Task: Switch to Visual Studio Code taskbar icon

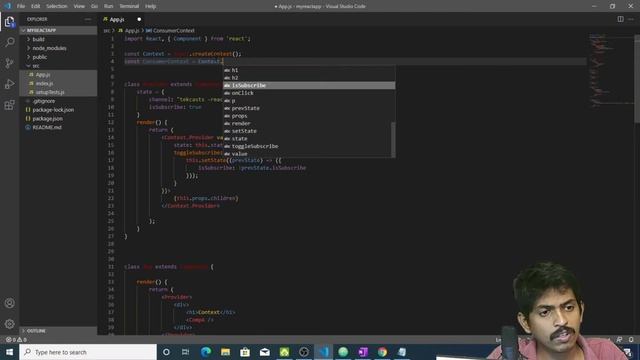Action: pyautogui.click(x=324, y=352)
